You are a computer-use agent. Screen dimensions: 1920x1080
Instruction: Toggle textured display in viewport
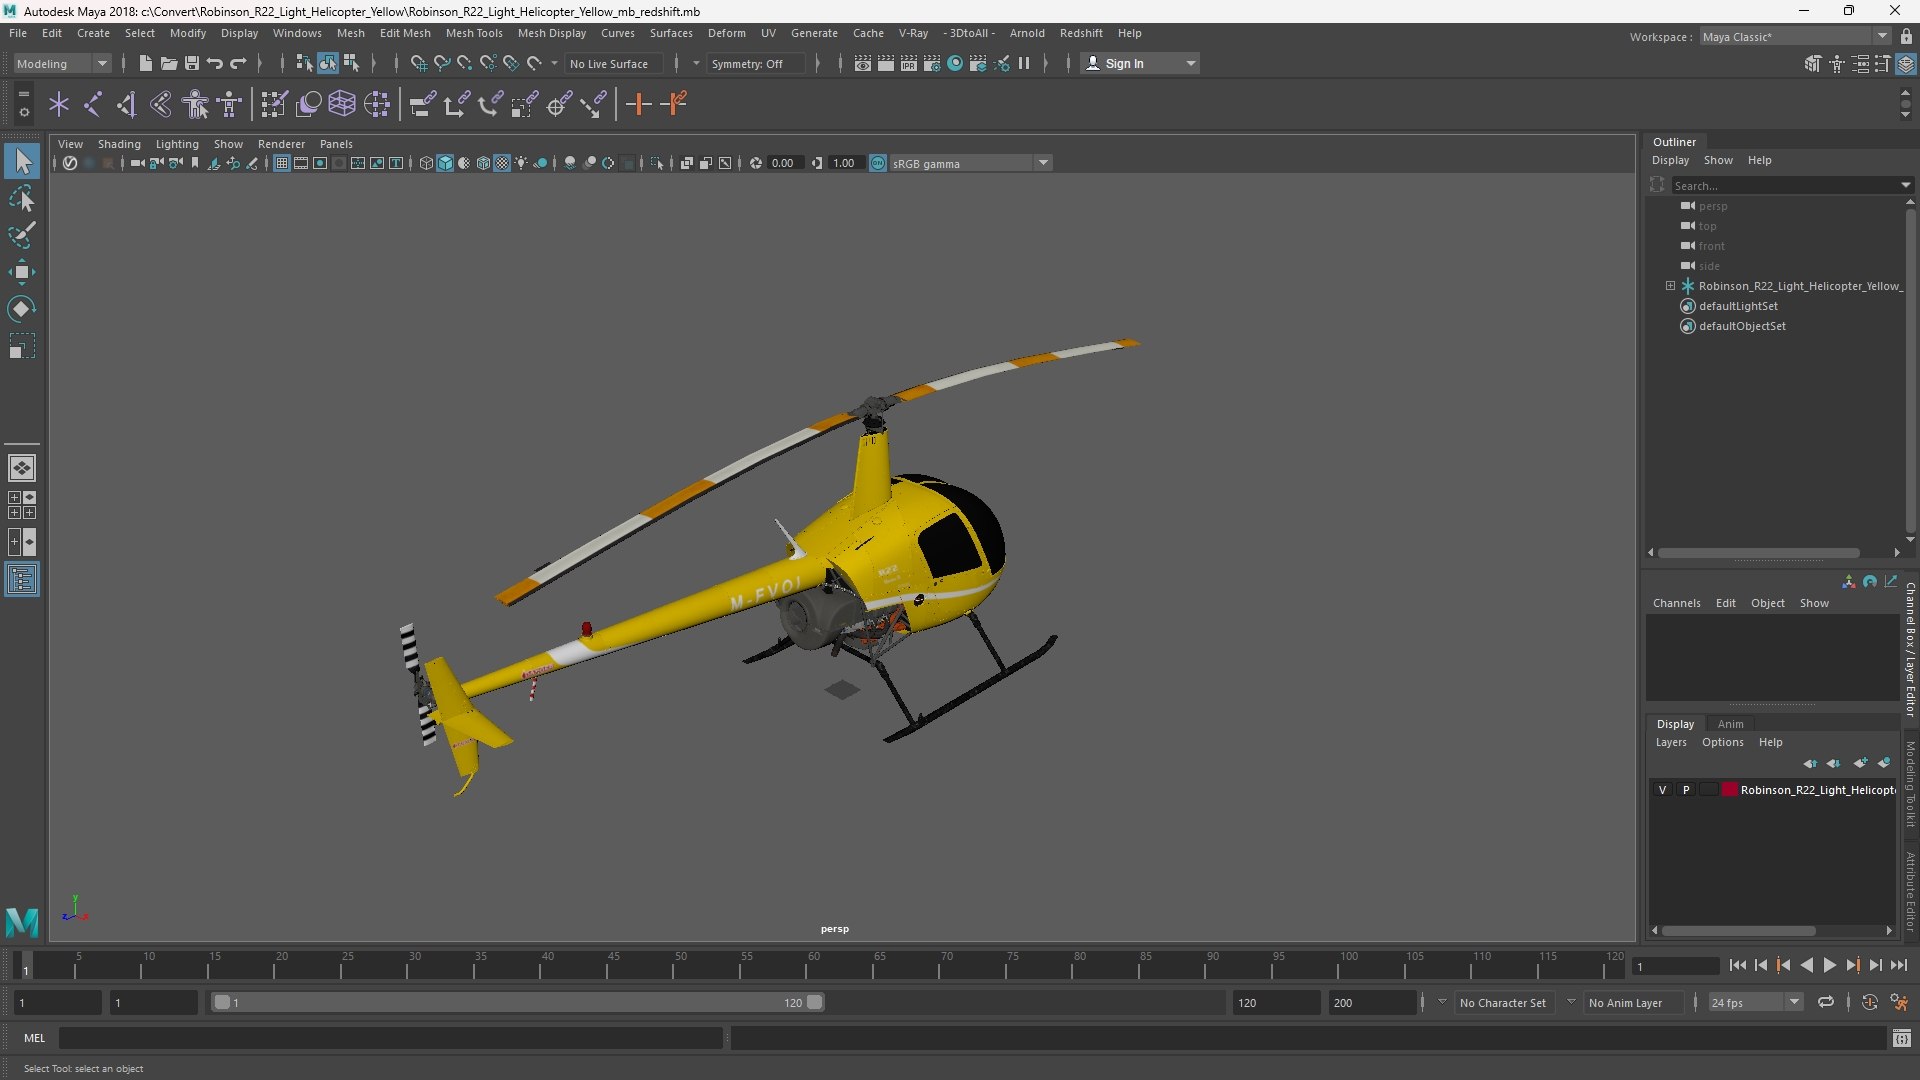pyautogui.click(x=502, y=163)
